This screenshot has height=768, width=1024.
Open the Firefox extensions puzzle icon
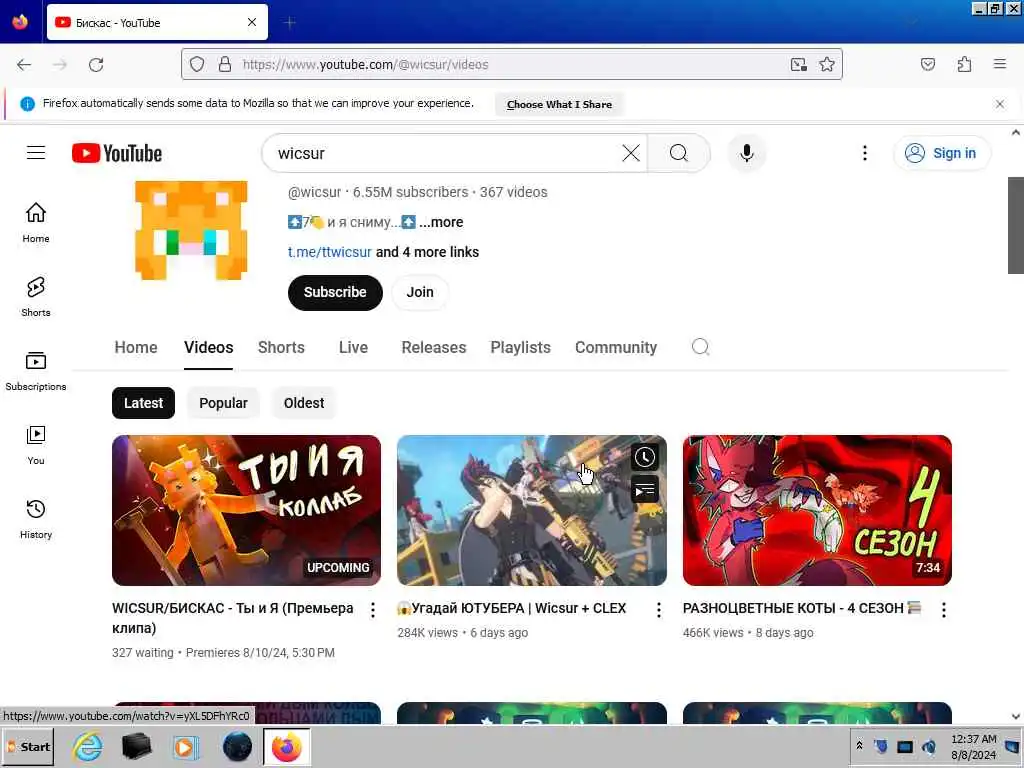(964, 64)
